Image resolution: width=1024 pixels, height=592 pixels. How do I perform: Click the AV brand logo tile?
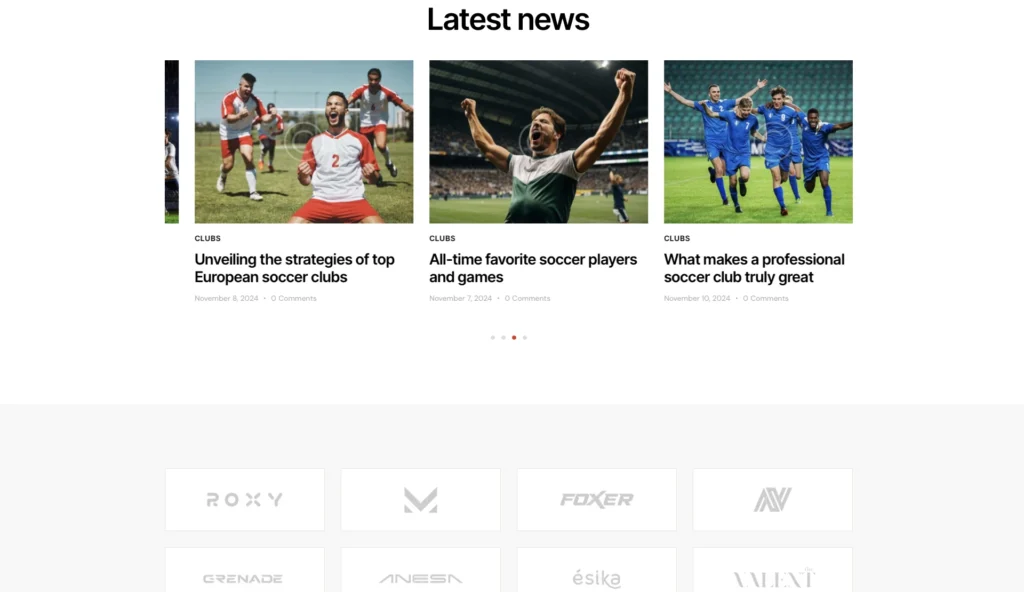point(773,499)
